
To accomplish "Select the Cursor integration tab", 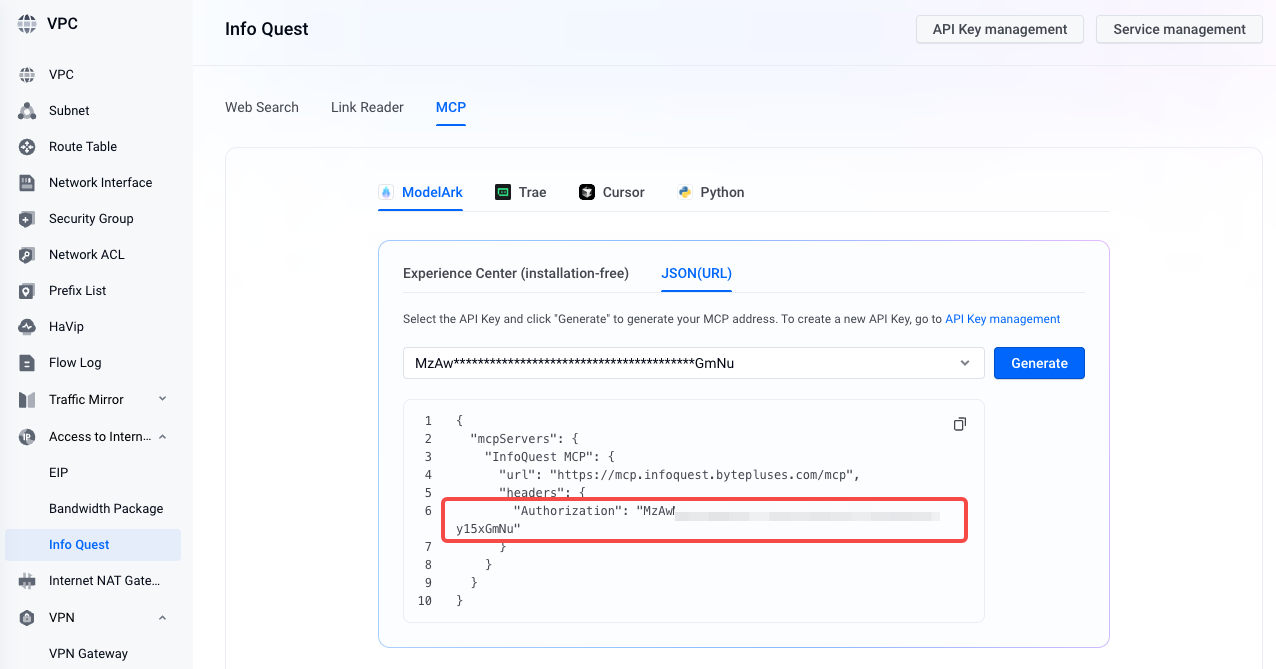I will (x=612, y=192).
